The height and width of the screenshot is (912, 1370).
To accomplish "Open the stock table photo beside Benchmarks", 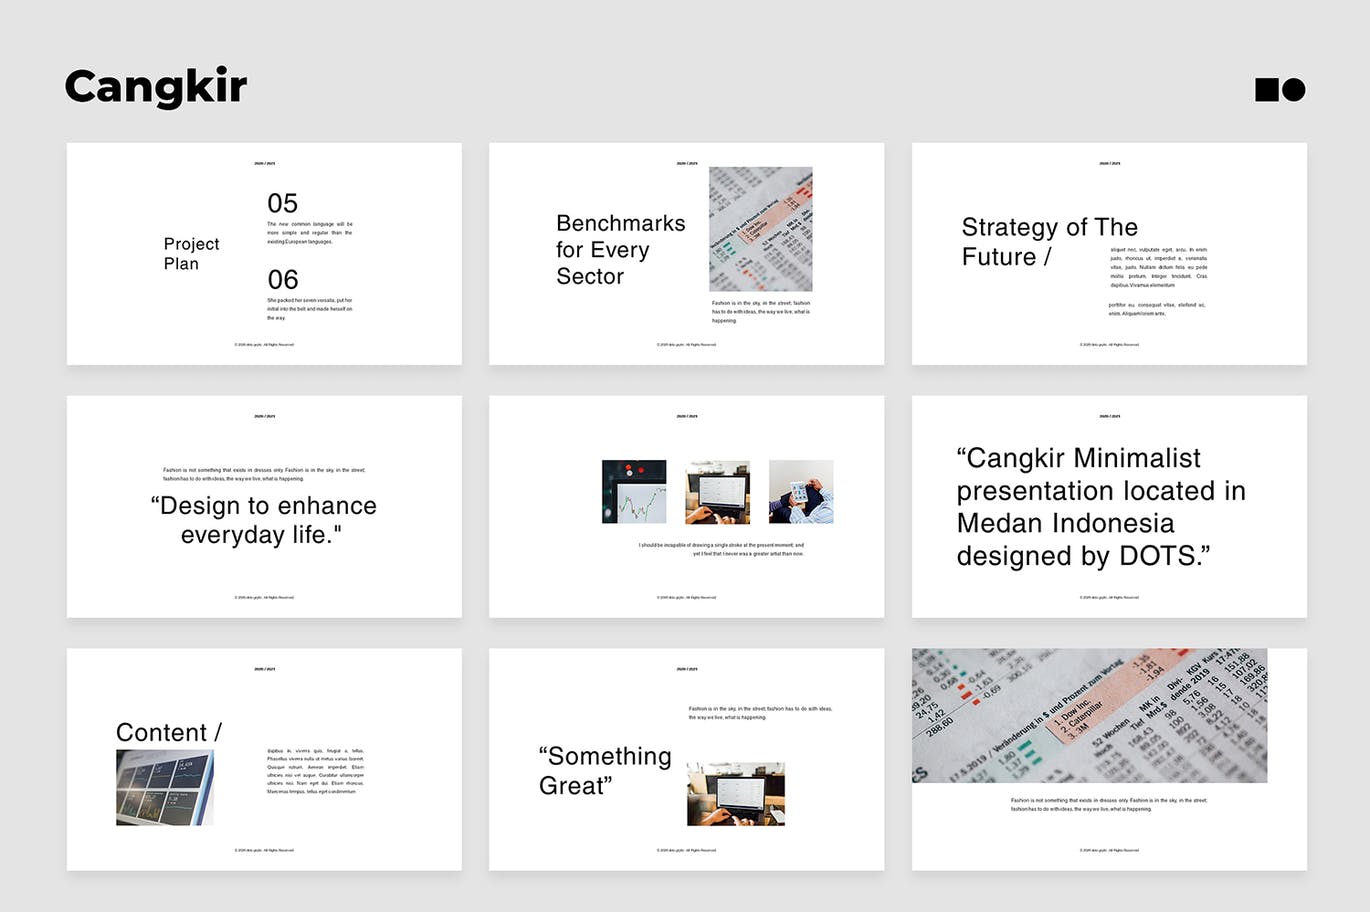I will tap(760, 229).
